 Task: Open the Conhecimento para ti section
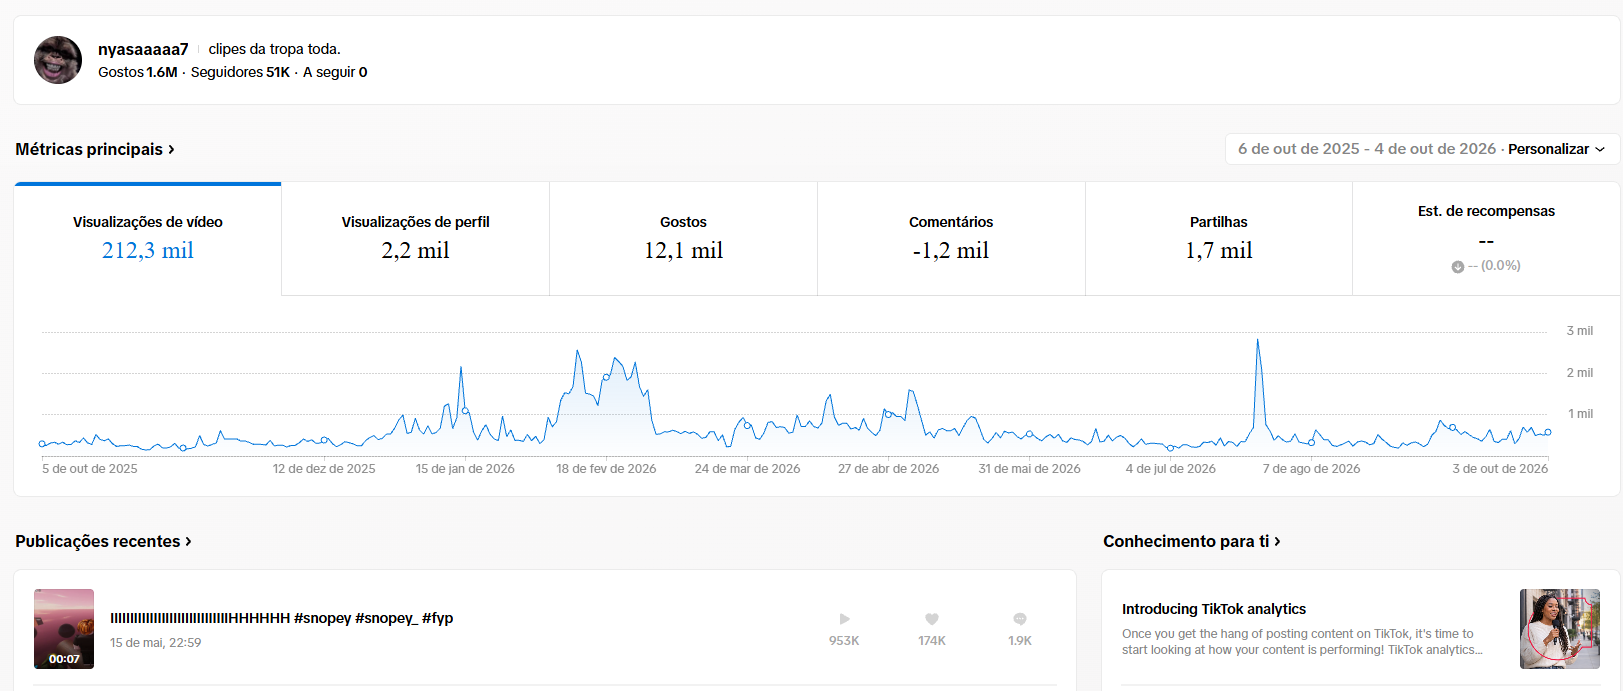1192,541
